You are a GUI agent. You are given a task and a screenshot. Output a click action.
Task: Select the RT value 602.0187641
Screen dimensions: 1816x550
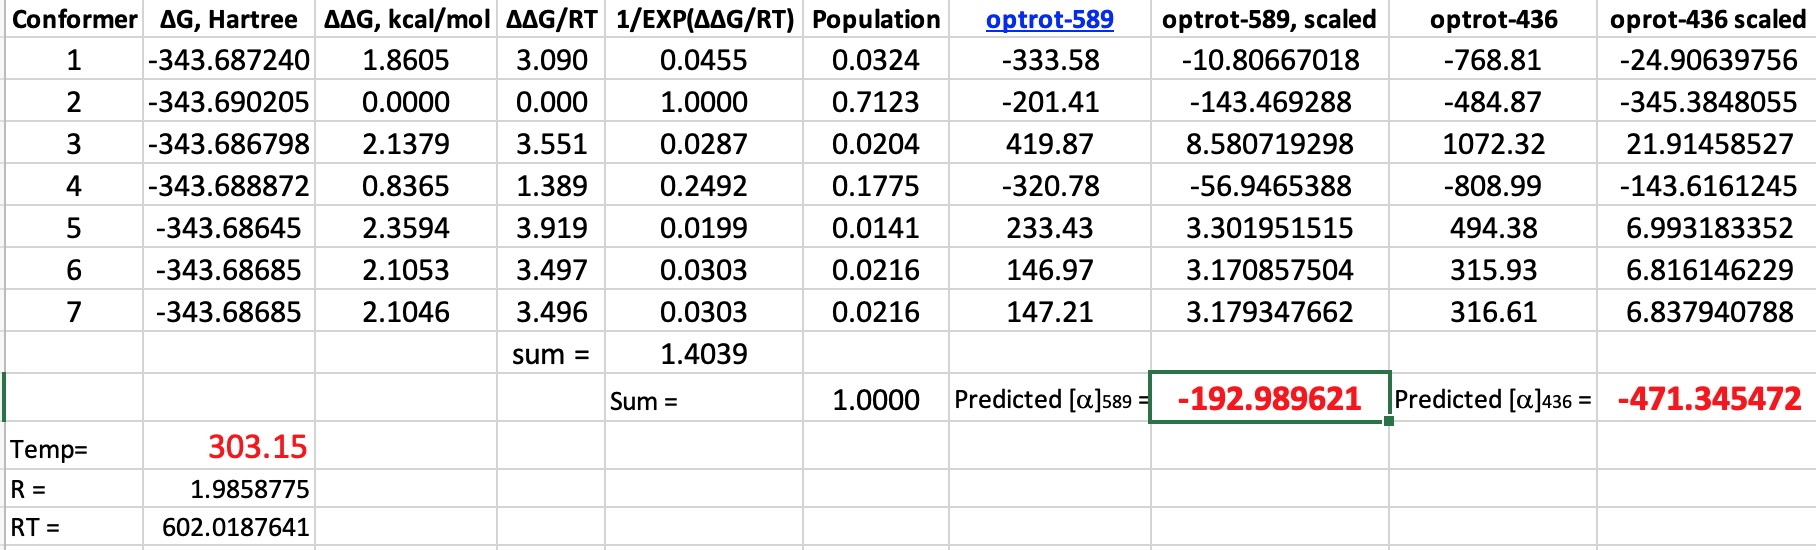tap(236, 527)
